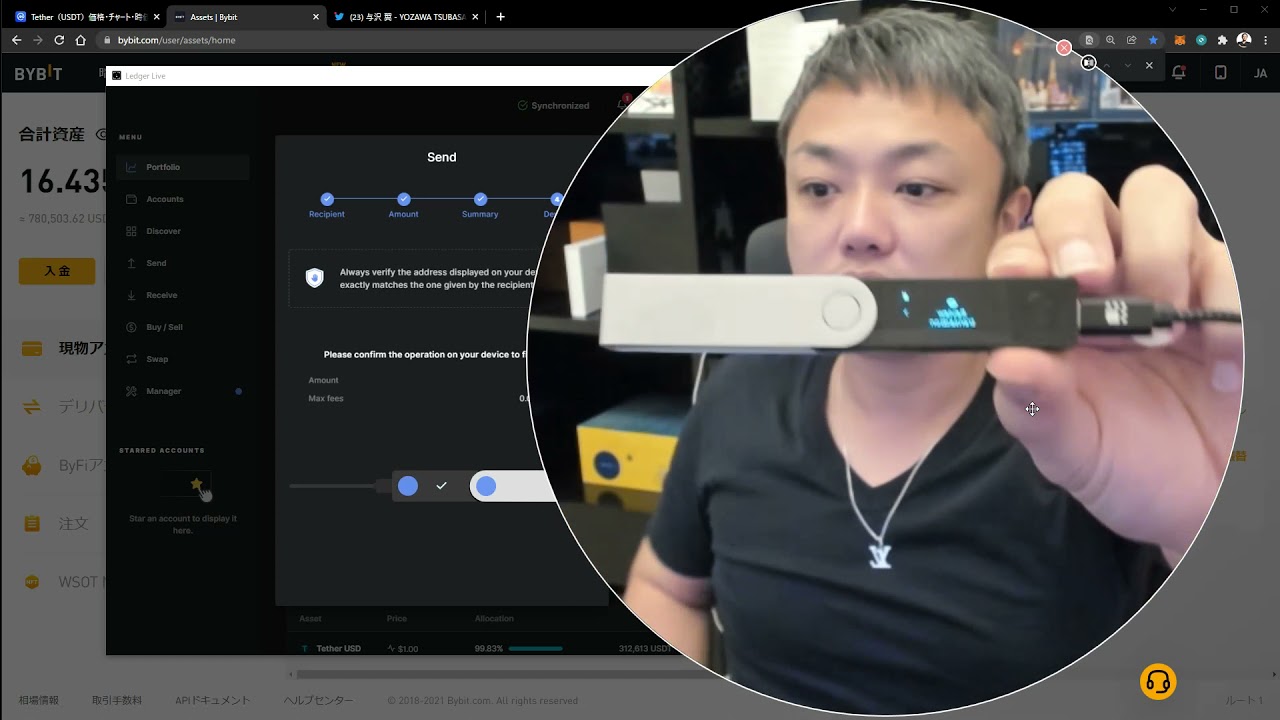Open the 相場情報 footer link
Image resolution: width=1280 pixels, height=720 pixels.
(39, 700)
